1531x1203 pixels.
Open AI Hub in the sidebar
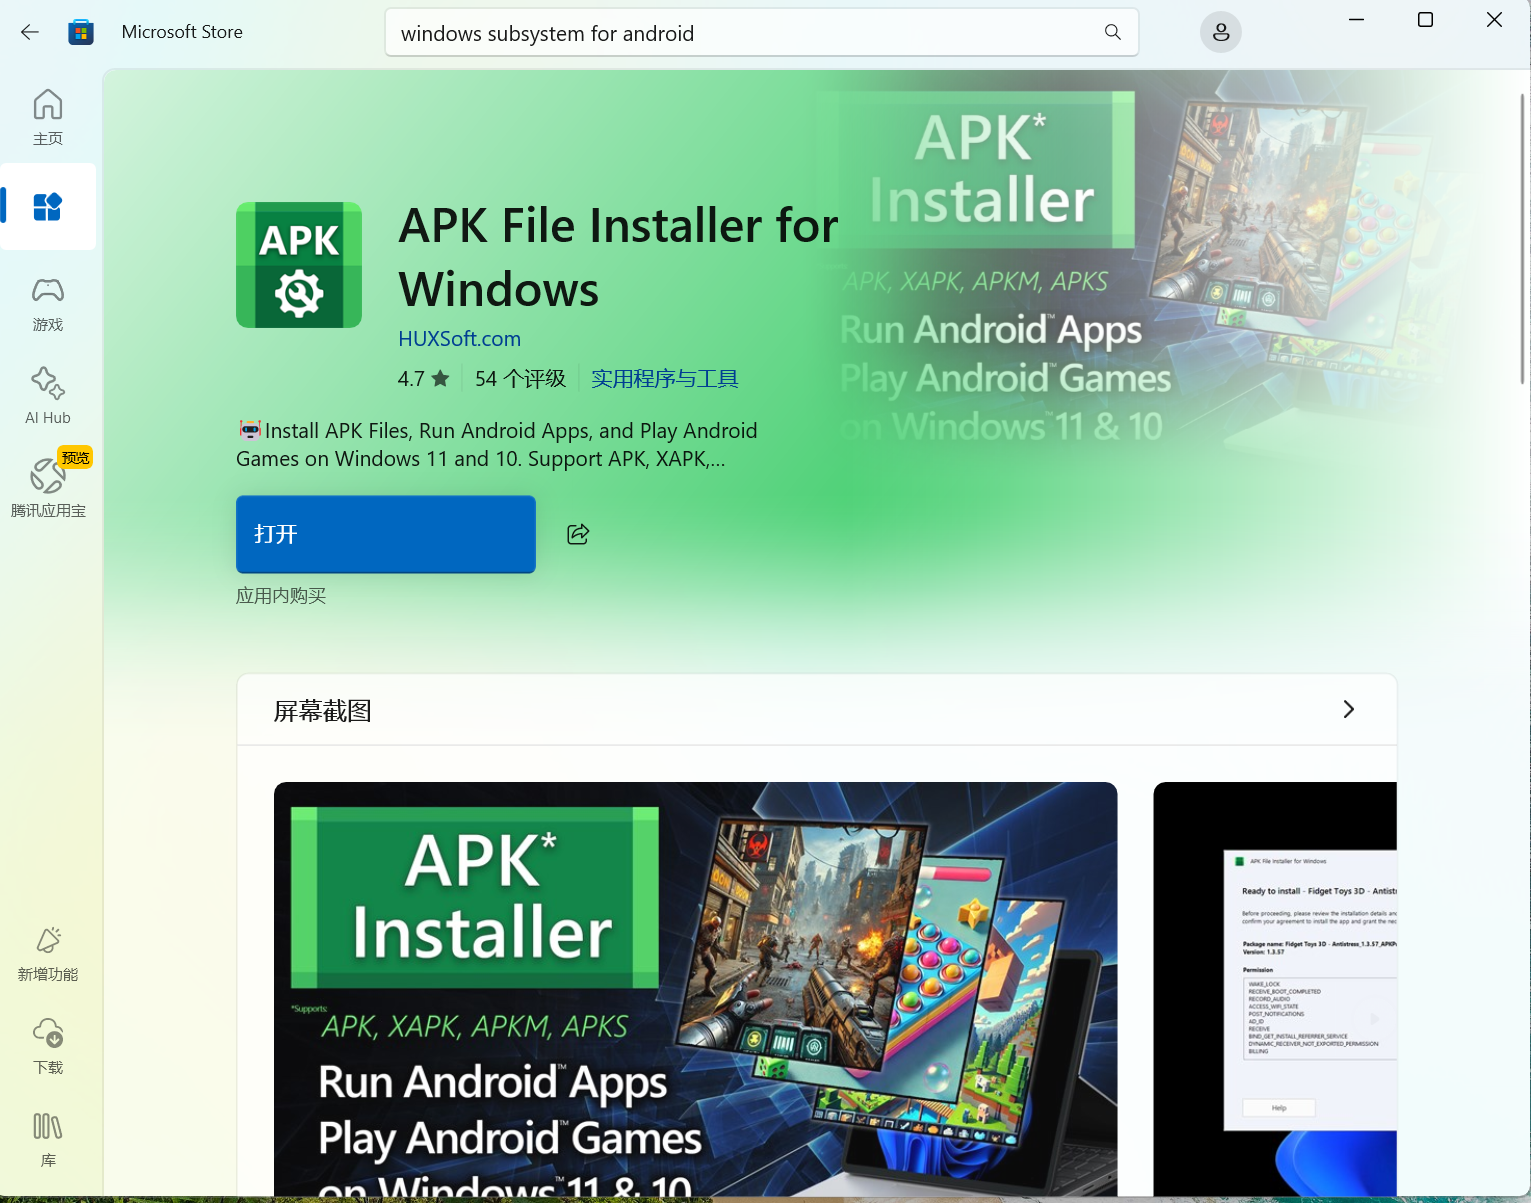pos(48,396)
